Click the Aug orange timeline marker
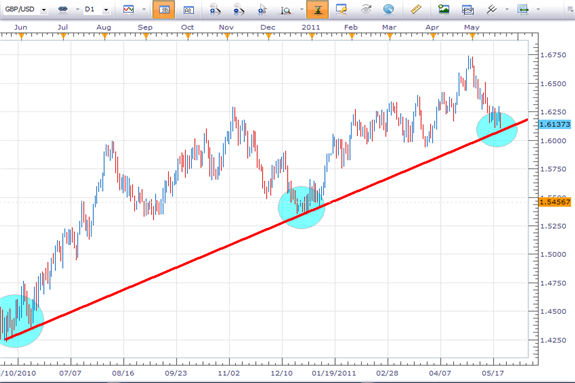 105,36
